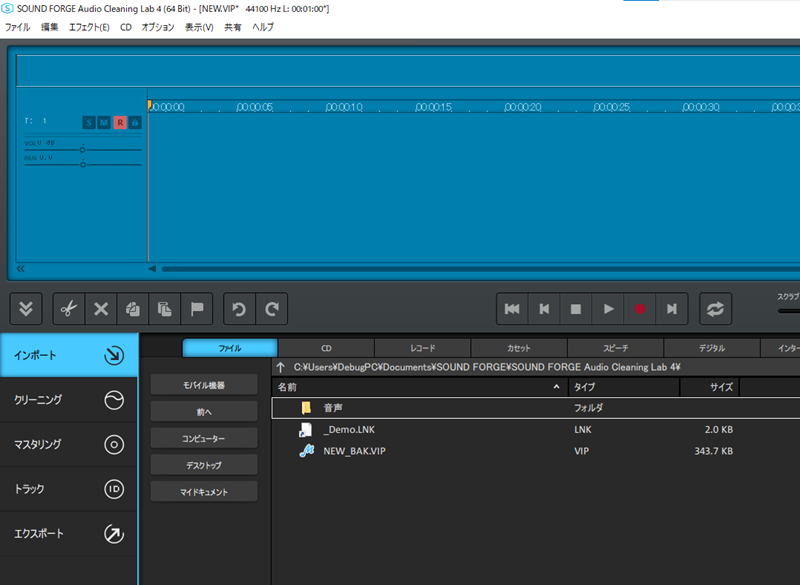Screen dimensions: 800x585
Task: Open the ファイル menu
Action: click(17, 27)
